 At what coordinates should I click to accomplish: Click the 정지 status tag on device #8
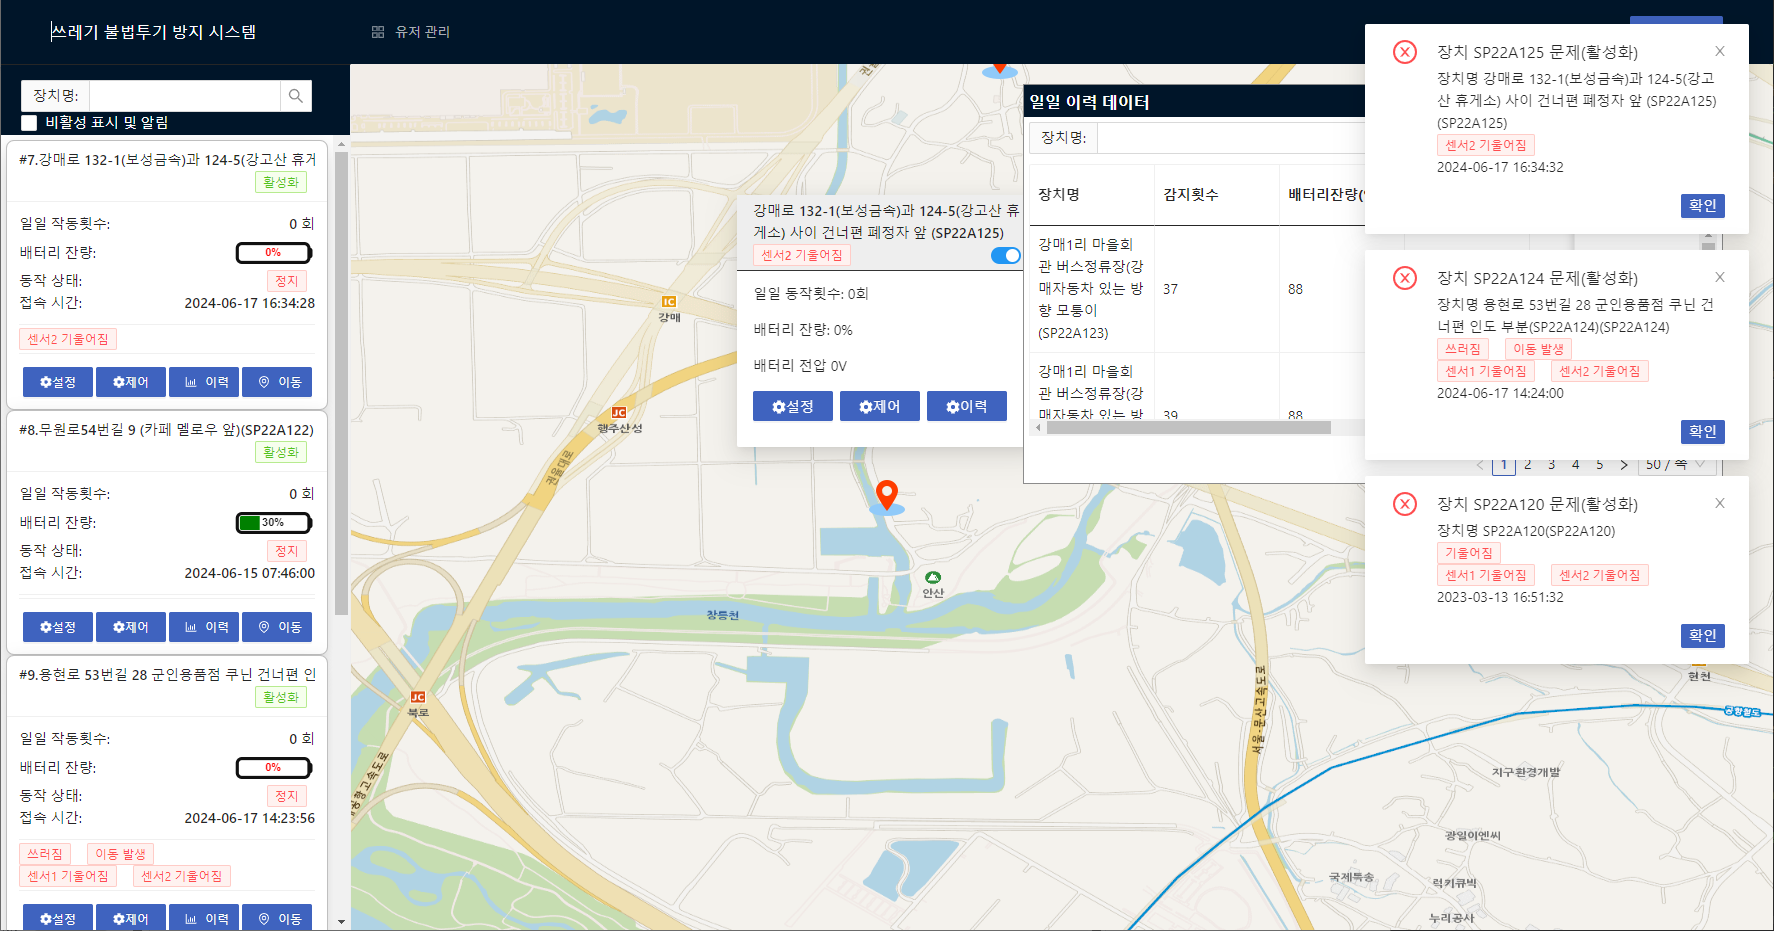(287, 551)
